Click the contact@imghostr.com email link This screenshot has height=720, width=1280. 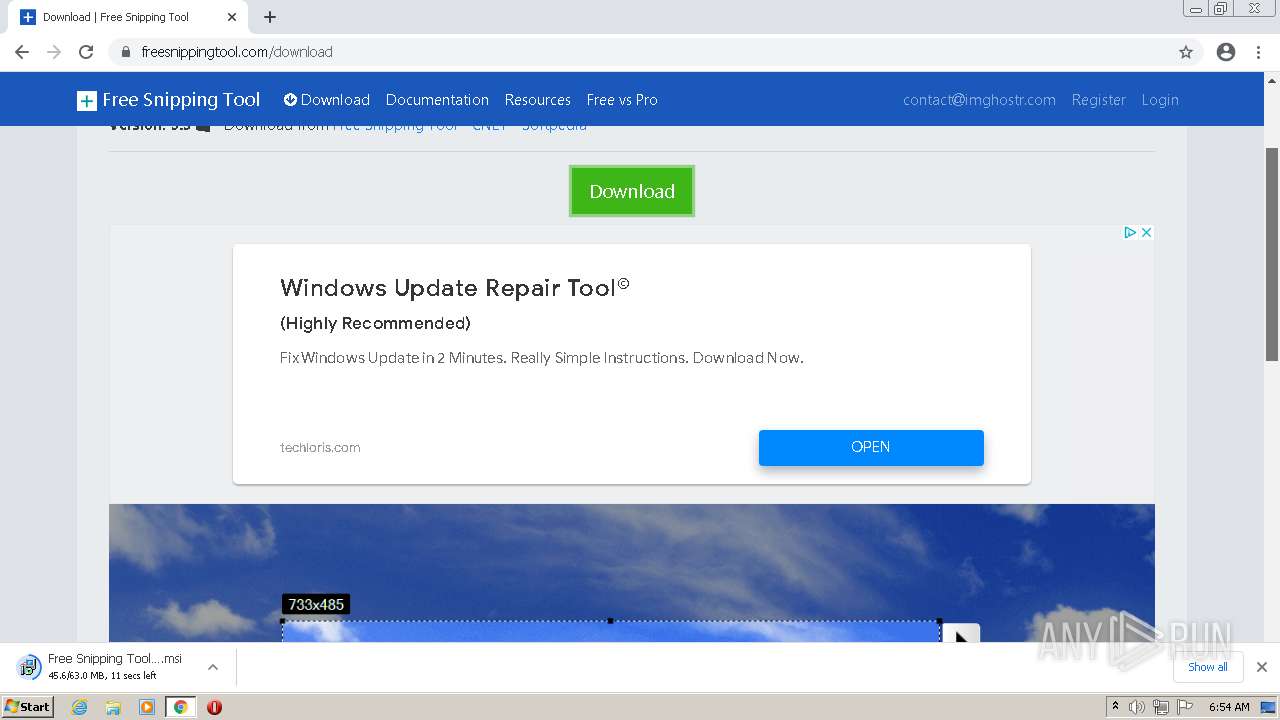click(x=979, y=100)
